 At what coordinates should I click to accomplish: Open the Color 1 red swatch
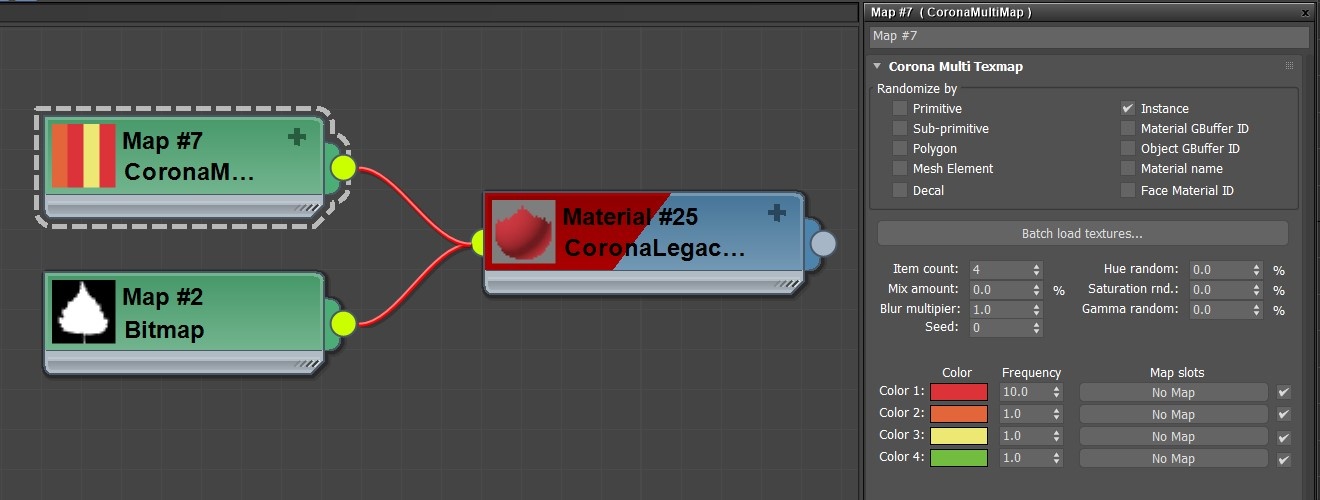point(959,392)
